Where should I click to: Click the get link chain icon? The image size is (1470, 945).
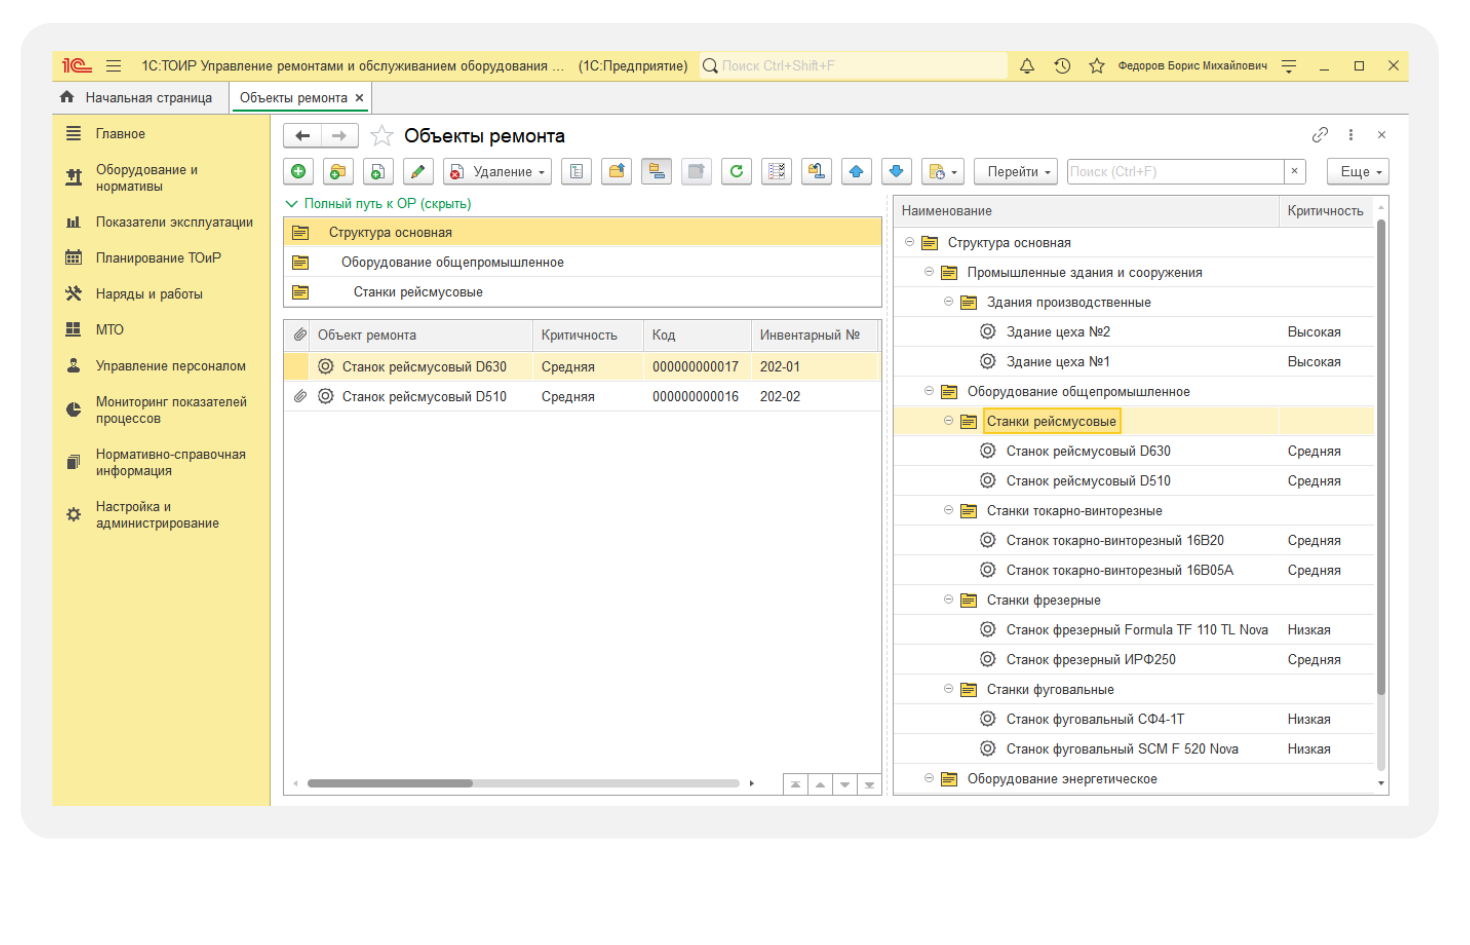coord(1320,135)
